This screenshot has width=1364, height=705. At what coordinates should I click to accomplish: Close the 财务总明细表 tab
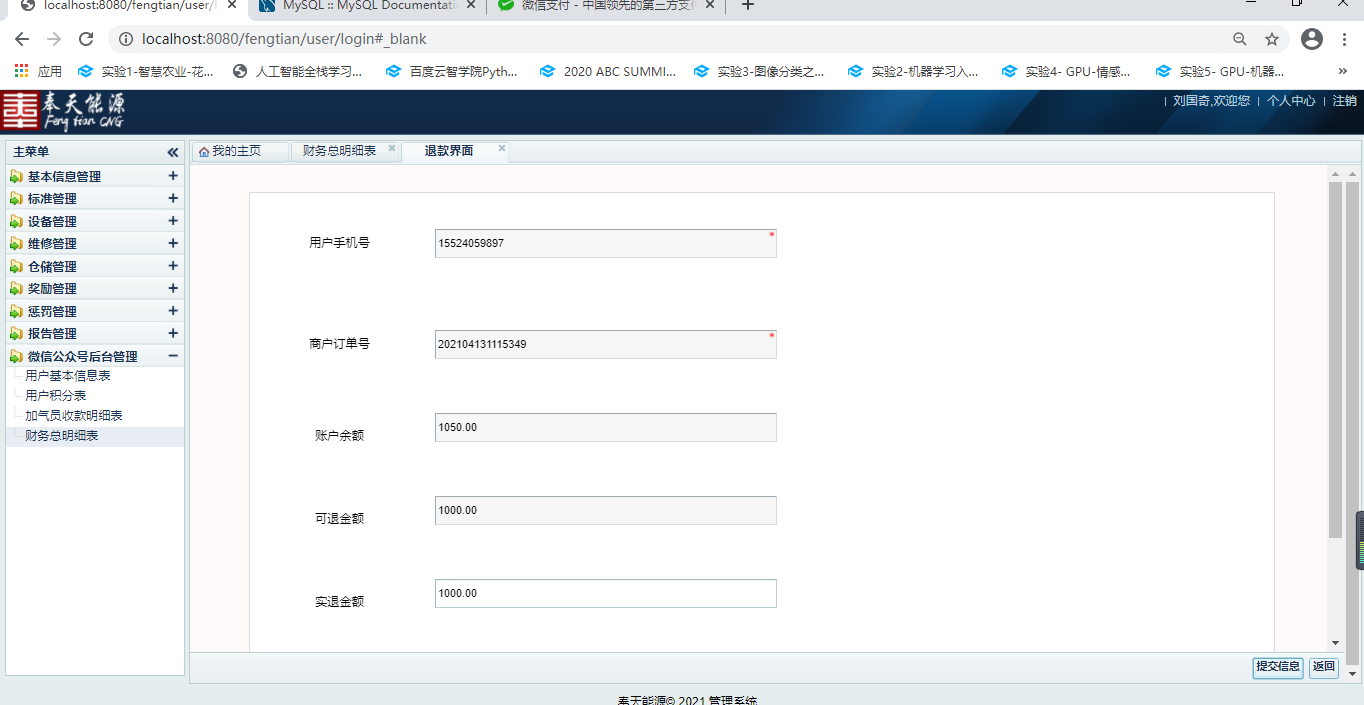(392, 149)
